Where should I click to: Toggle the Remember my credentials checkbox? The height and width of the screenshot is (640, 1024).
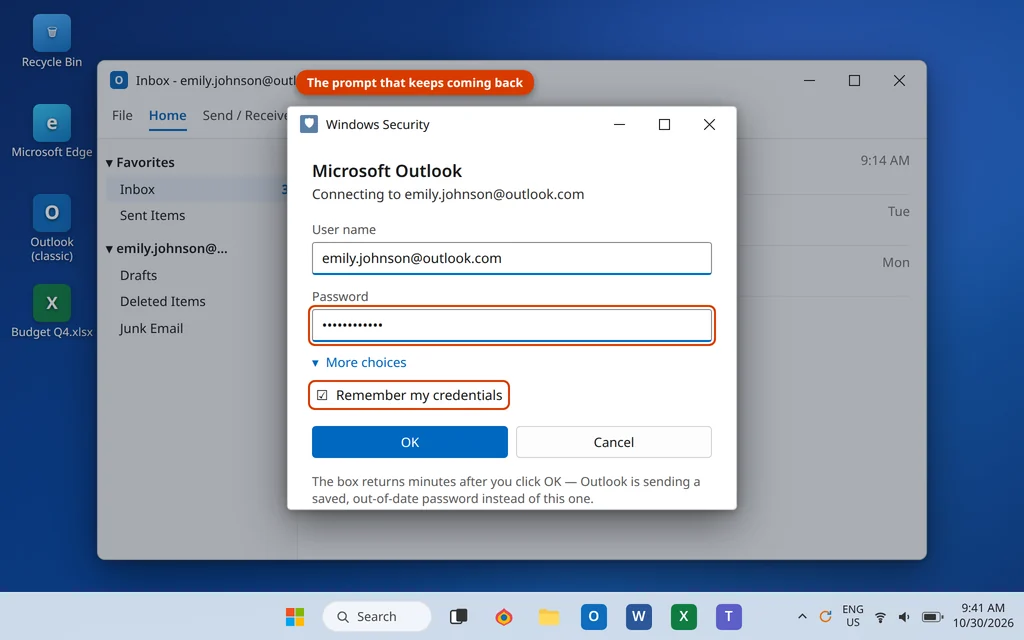tap(322, 395)
